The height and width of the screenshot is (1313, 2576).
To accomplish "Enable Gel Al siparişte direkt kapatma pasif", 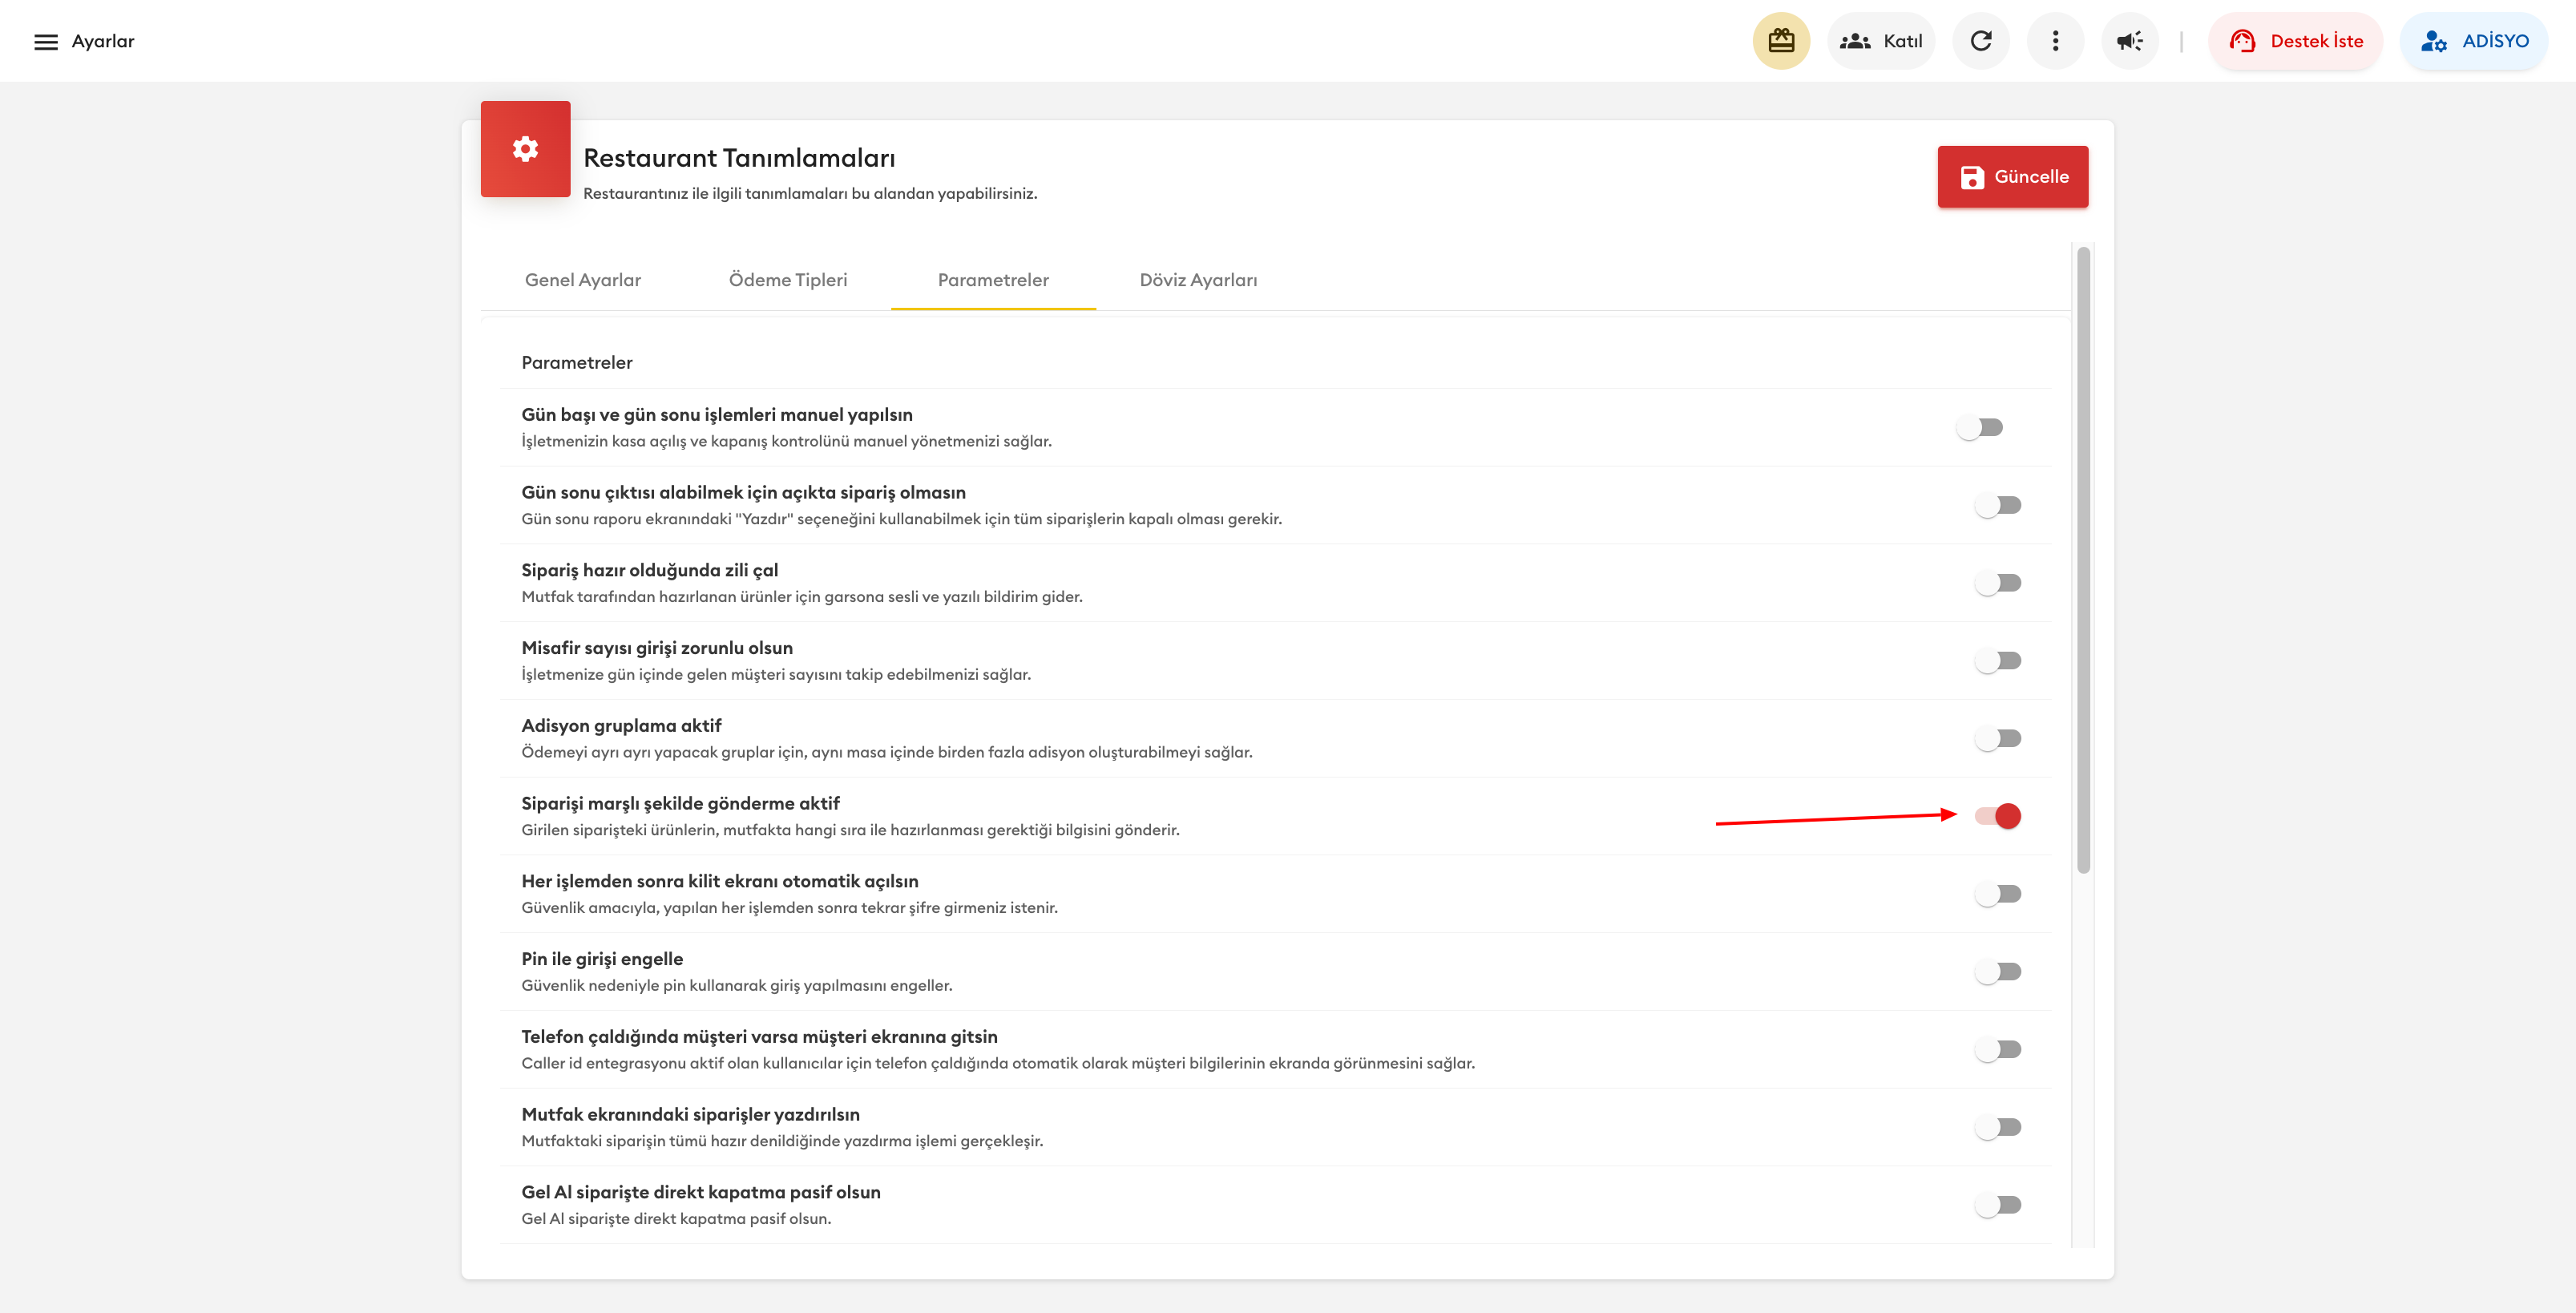I will (x=1998, y=1205).
